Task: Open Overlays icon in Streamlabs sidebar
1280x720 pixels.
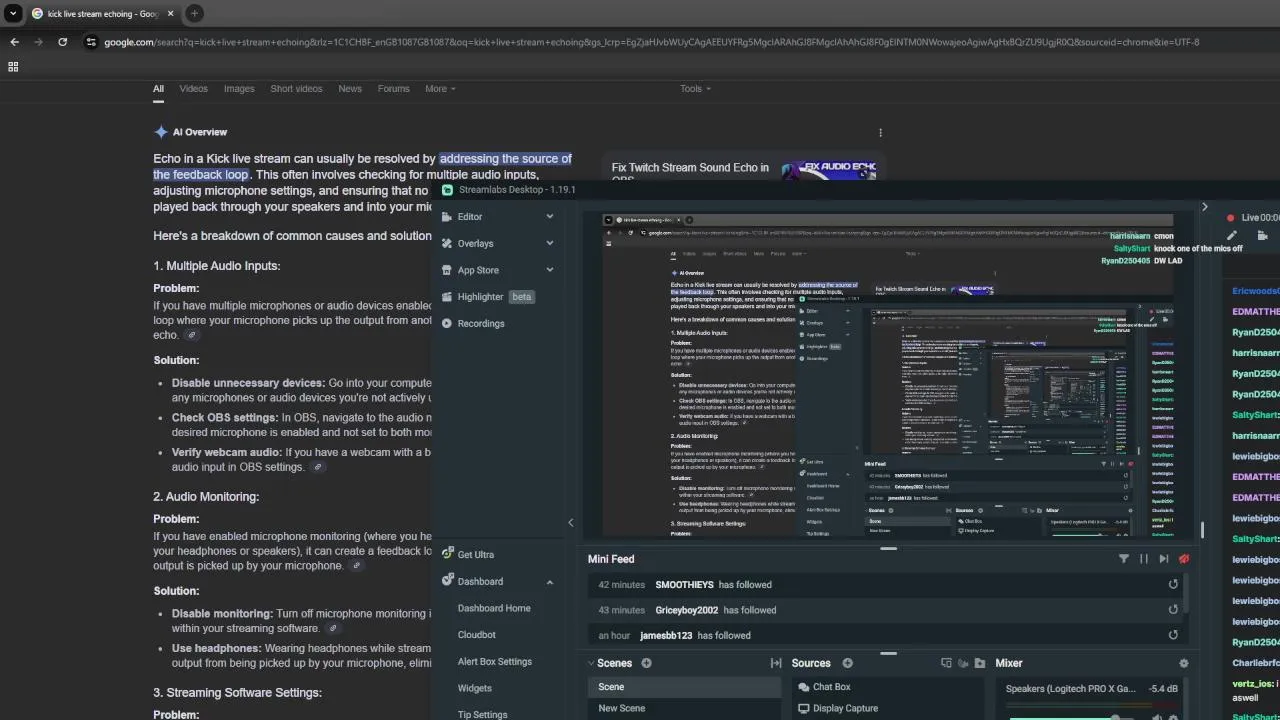Action: (x=448, y=244)
